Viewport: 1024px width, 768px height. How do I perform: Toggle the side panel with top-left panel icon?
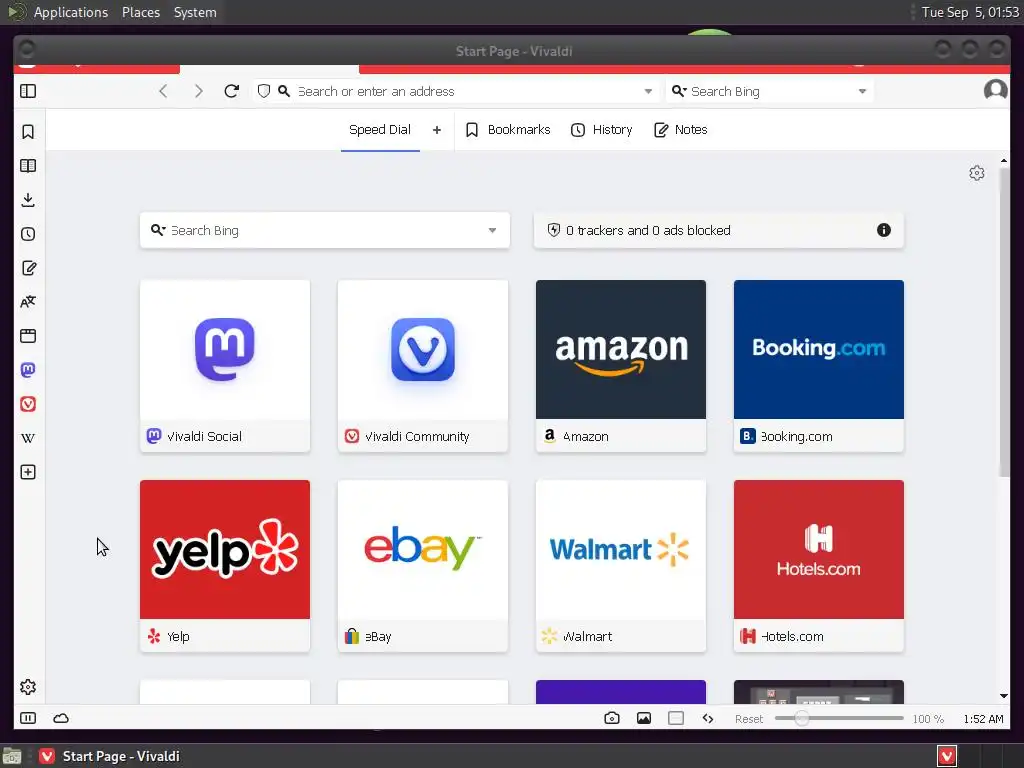(x=28, y=91)
